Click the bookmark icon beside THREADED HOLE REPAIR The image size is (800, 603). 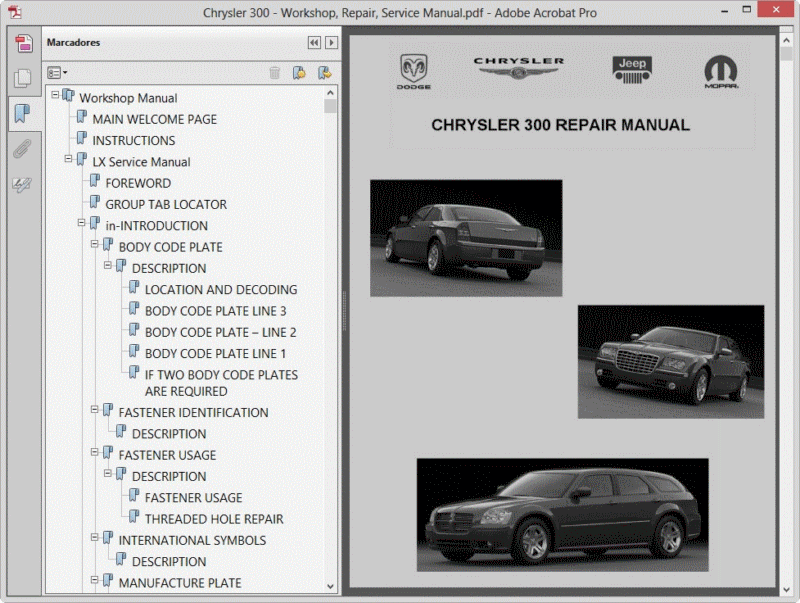click(x=134, y=517)
